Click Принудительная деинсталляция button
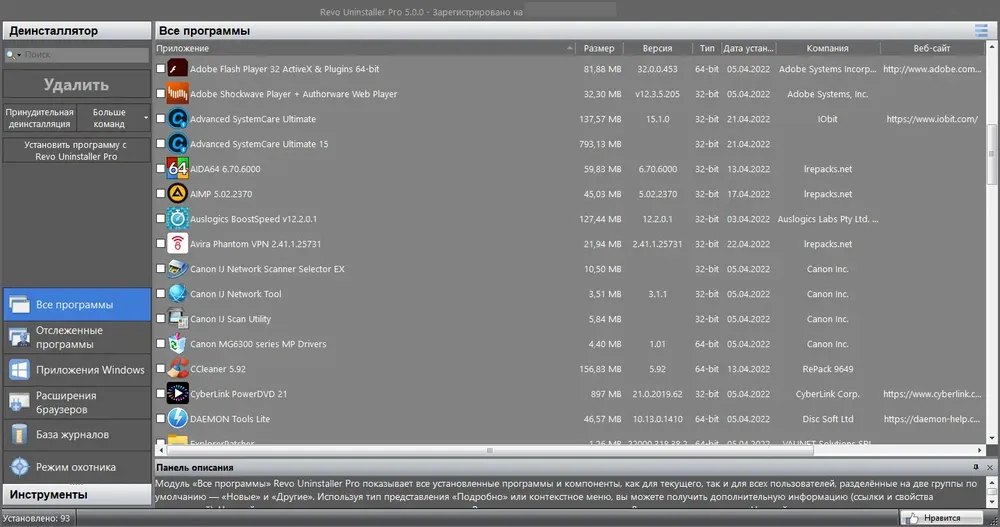The height and width of the screenshot is (527, 1000). 40,117
